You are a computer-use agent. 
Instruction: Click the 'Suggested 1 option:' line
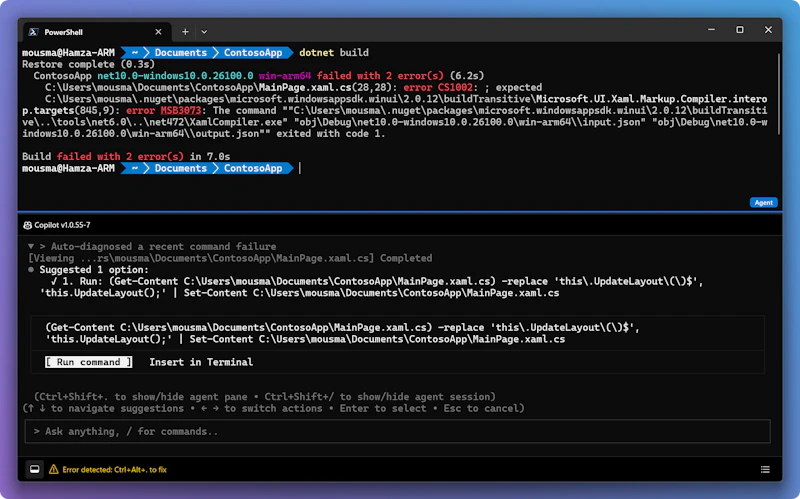click(94, 269)
